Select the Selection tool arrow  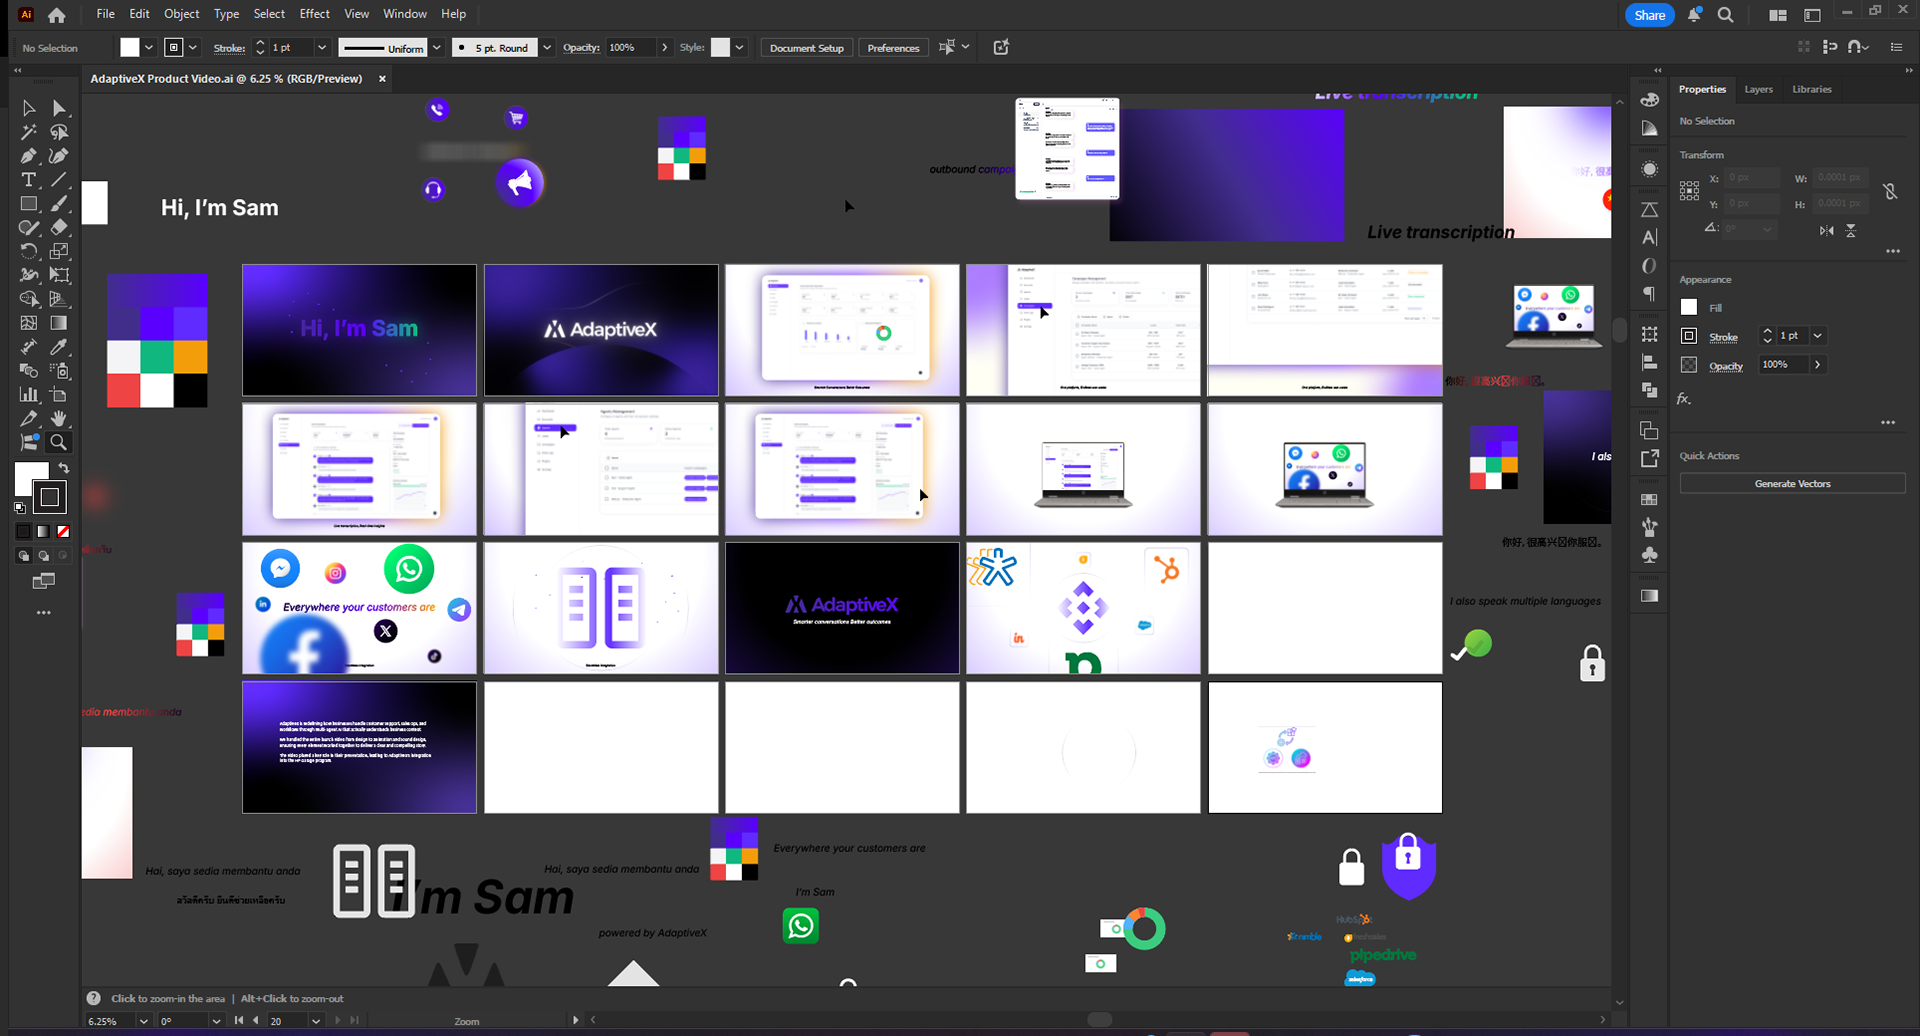(28, 108)
